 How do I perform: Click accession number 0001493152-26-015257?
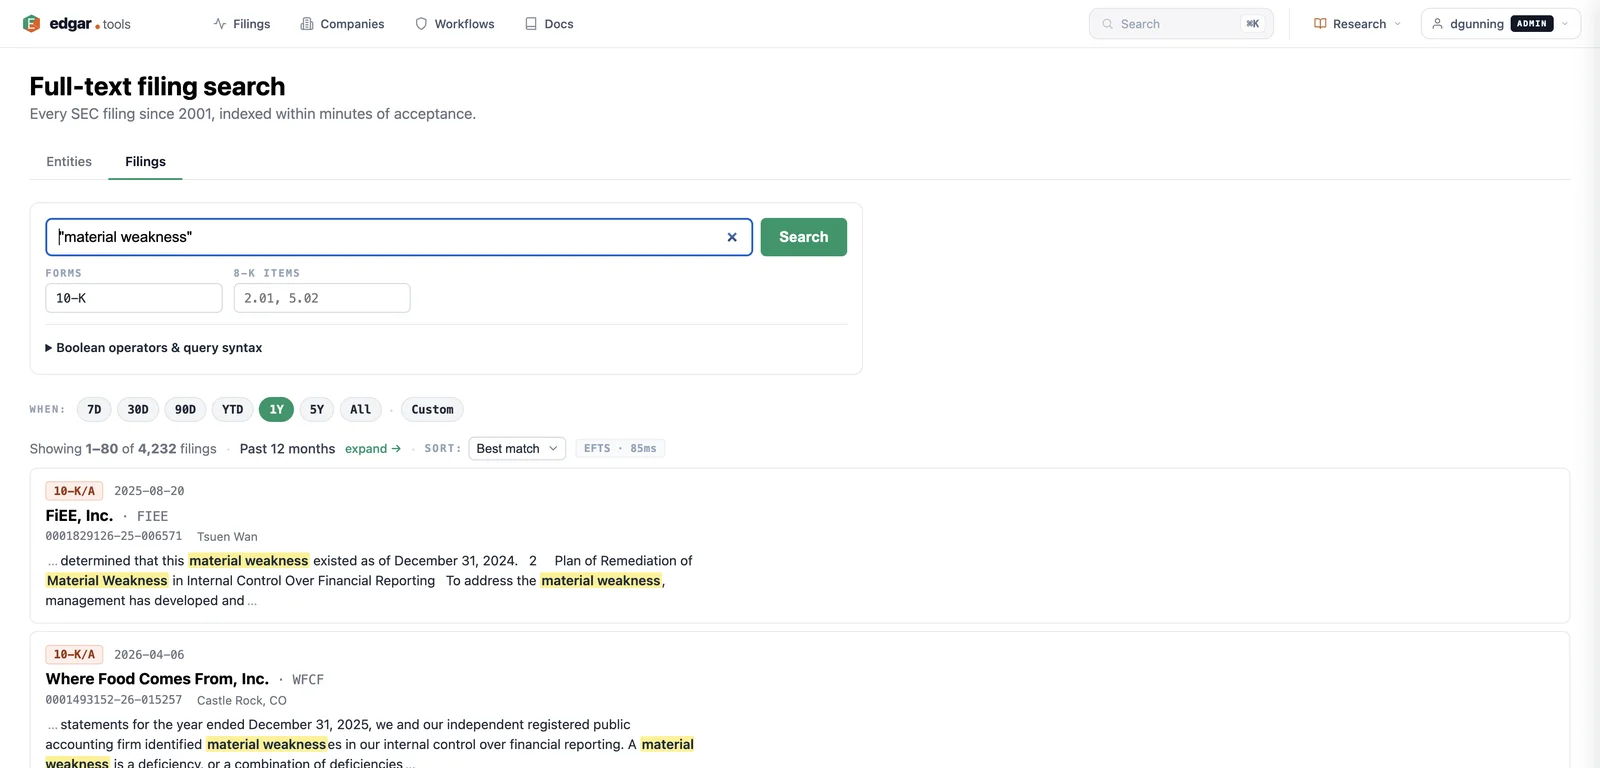(x=114, y=700)
